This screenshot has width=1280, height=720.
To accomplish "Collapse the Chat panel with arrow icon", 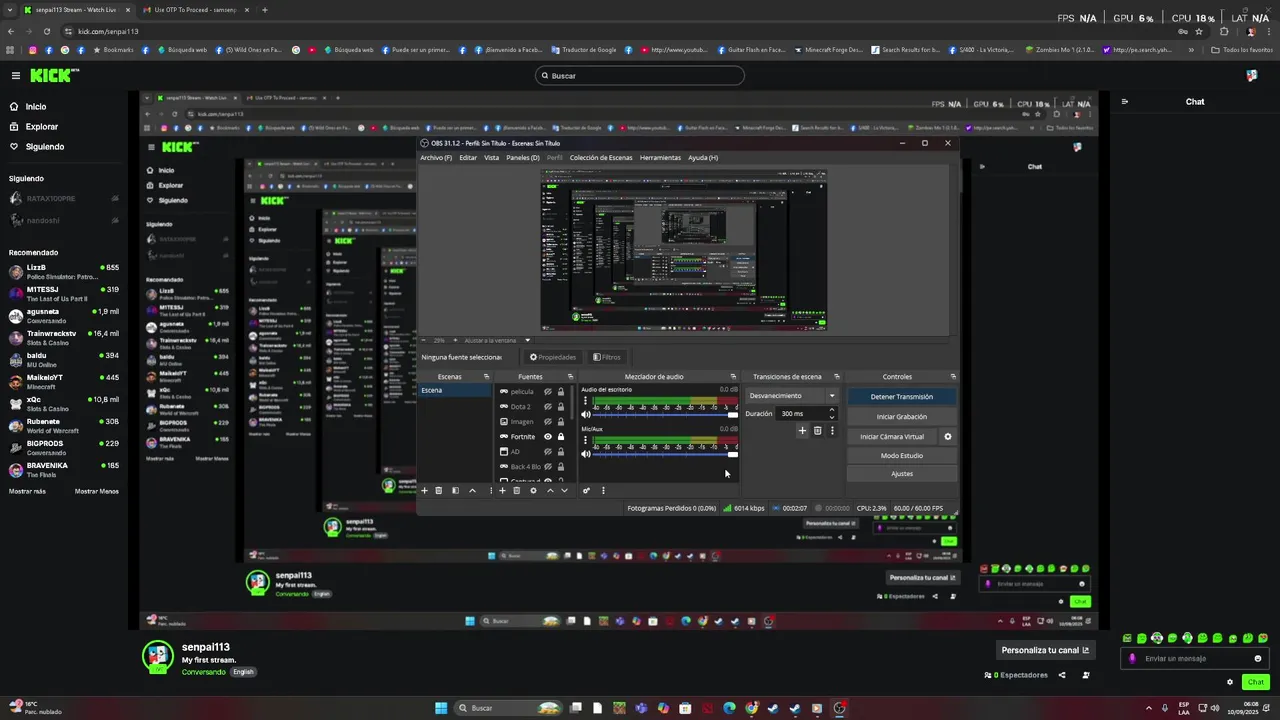I will [x=1125, y=101].
